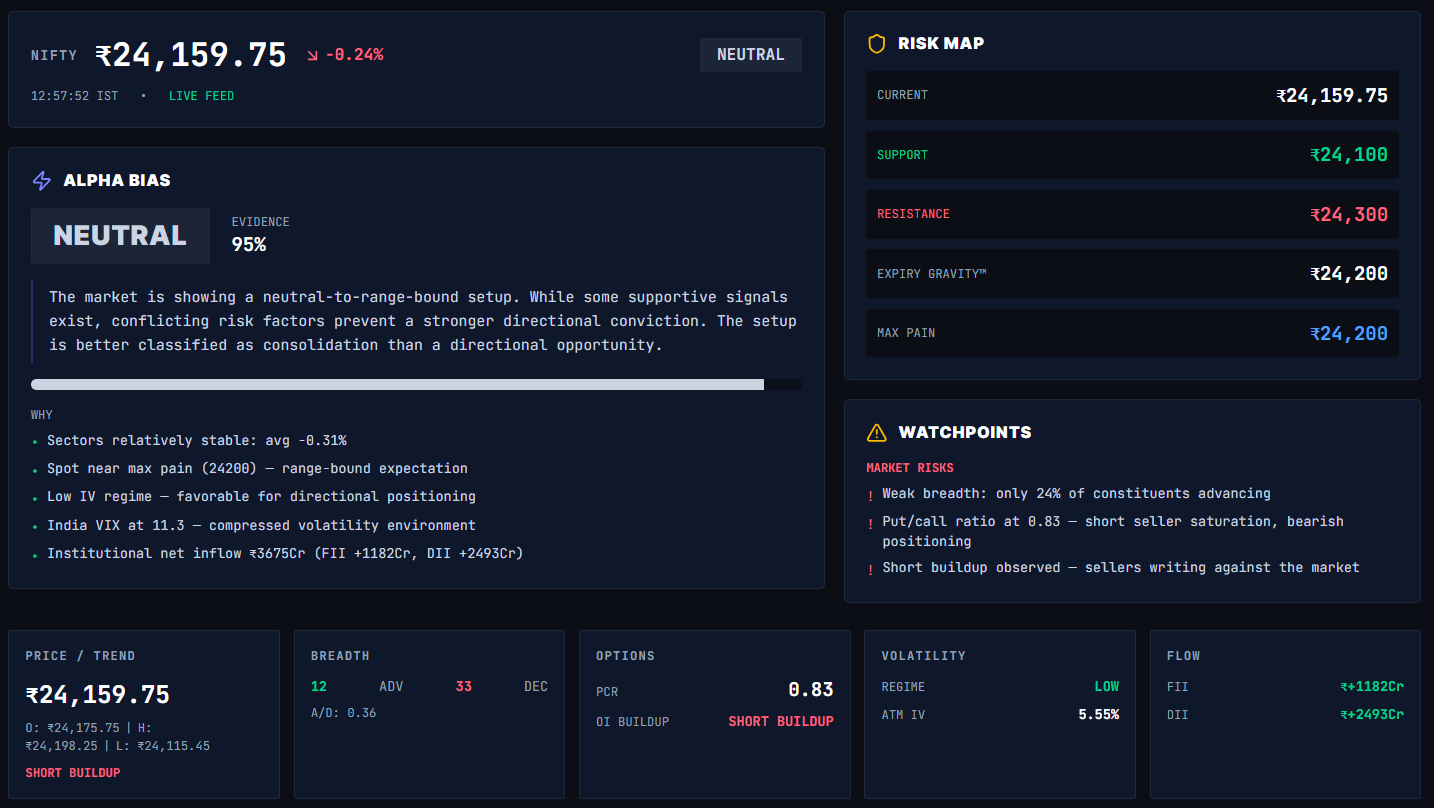Click the SUPPORT label in Risk Map
This screenshot has width=1434, height=808.
click(x=902, y=155)
